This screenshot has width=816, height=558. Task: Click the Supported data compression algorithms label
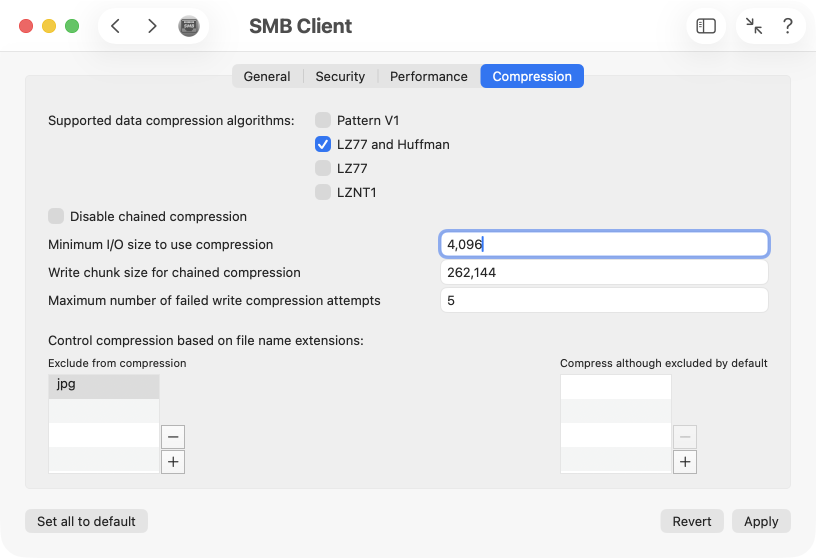coord(171,120)
